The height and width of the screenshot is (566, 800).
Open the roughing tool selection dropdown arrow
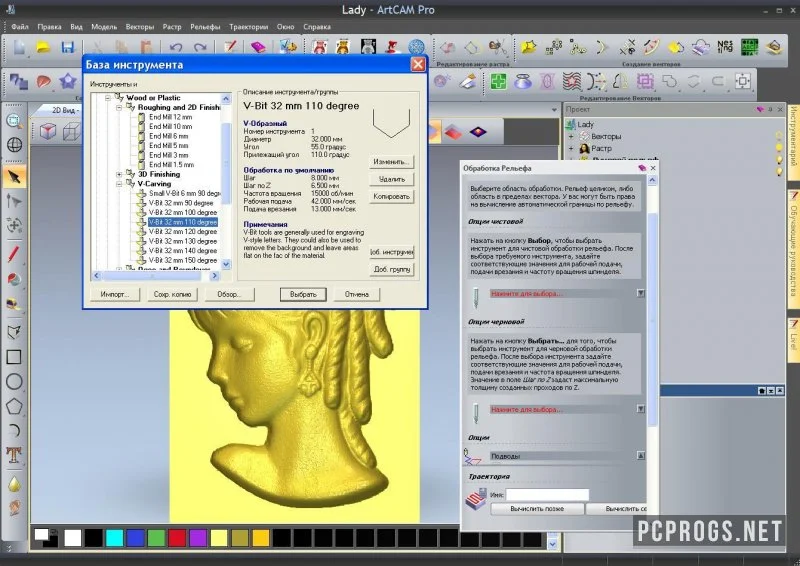641,409
